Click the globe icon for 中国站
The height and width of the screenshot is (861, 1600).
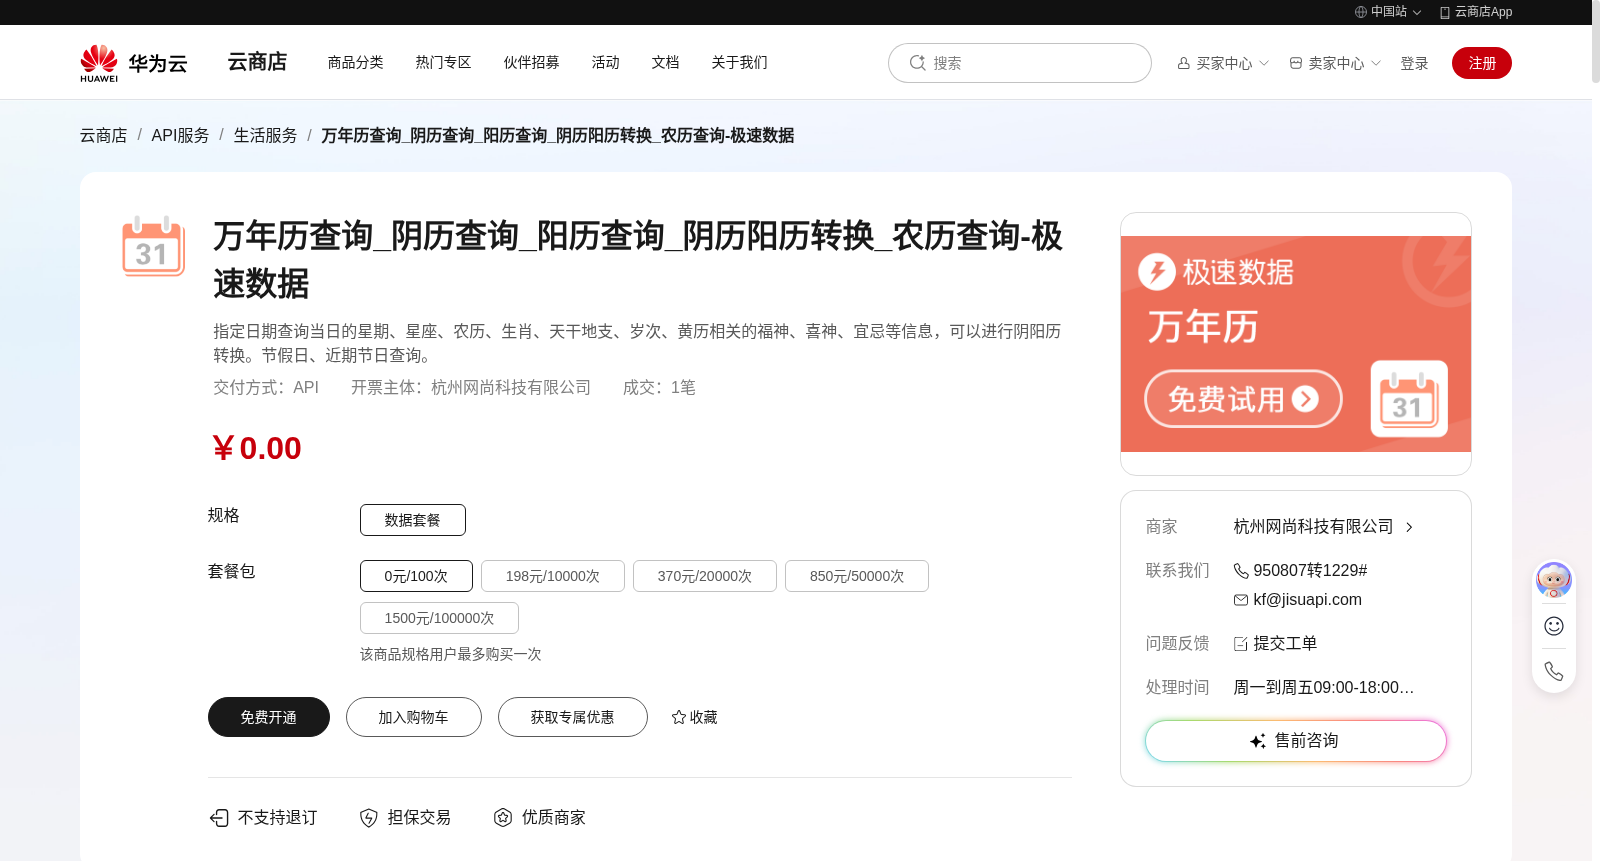pos(1361,12)
